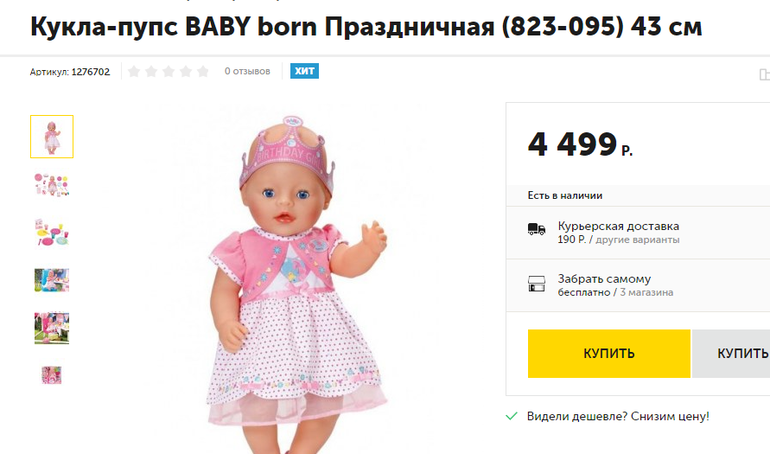Open the last packaging box thumbnail
The image size is (770, 454).
click(52, 375)
